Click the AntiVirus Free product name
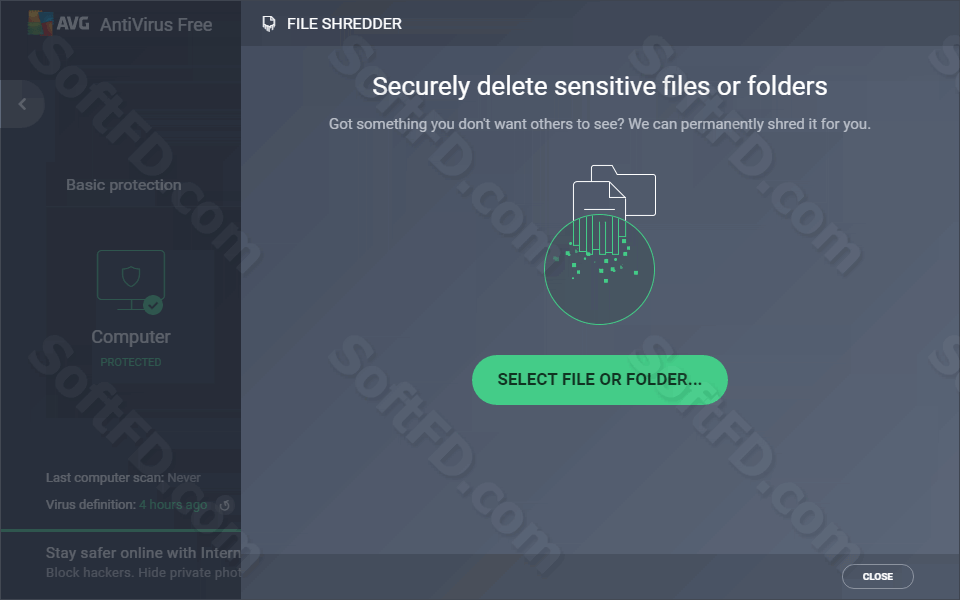960x600 pixels. pyautogui.click(x=156, y=24)
